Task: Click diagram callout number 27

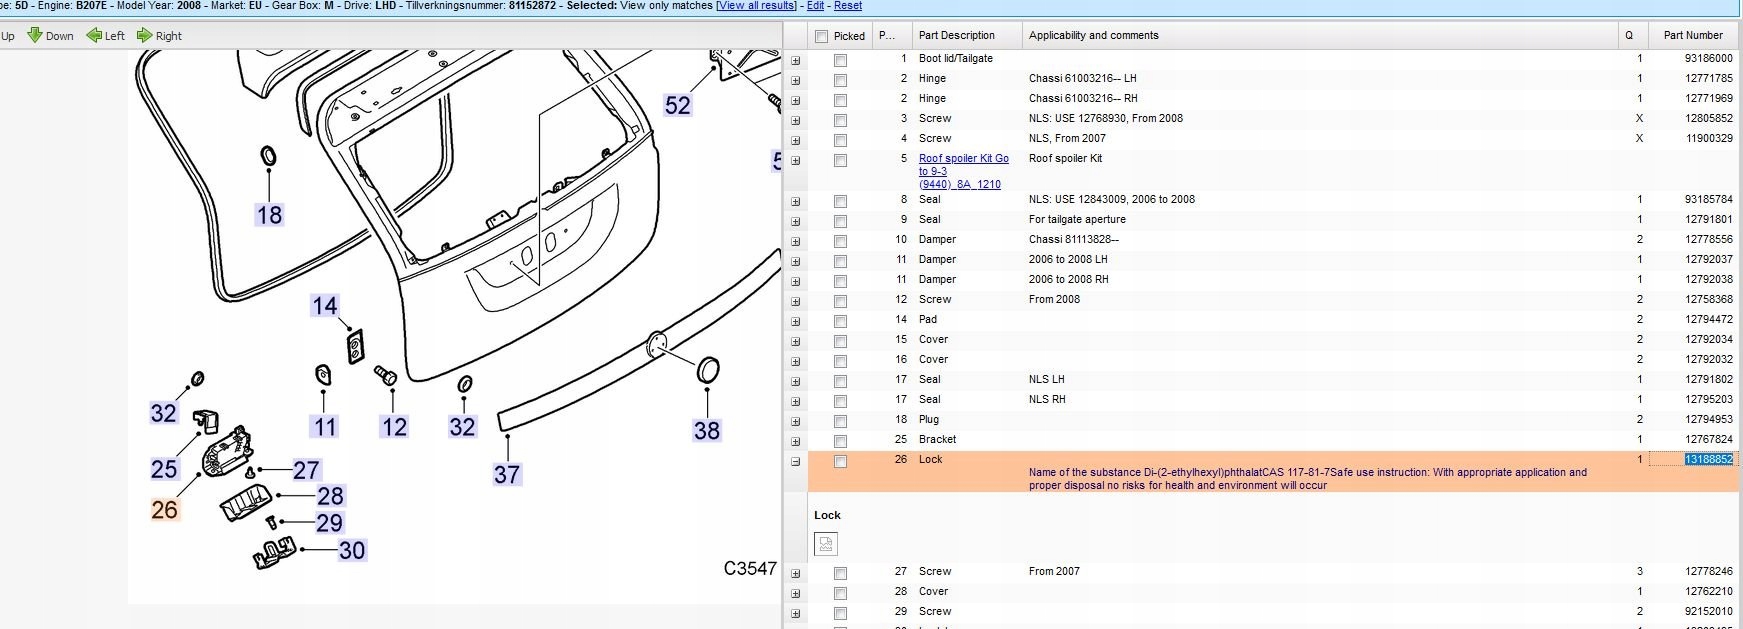Action: pyautogui.click(x=306, y=470)
